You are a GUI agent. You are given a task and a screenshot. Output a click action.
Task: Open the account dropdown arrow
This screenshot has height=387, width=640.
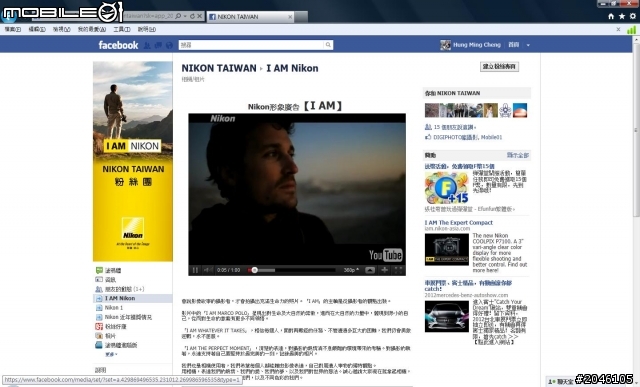tap(528, 45)
